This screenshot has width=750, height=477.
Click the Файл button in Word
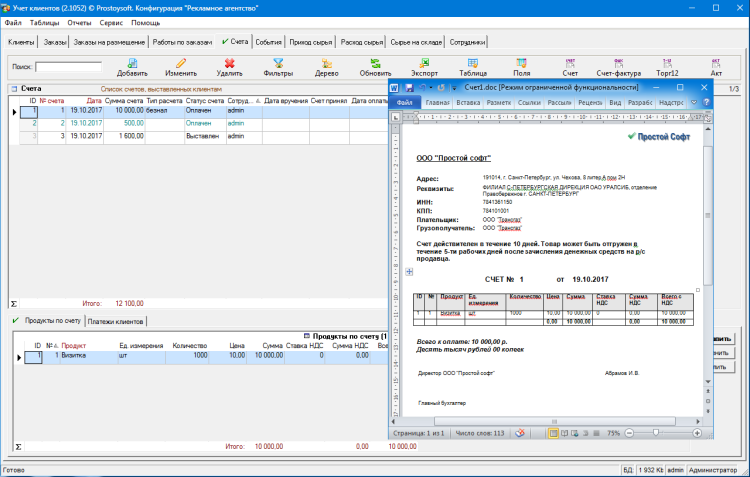tap(405, 103)
